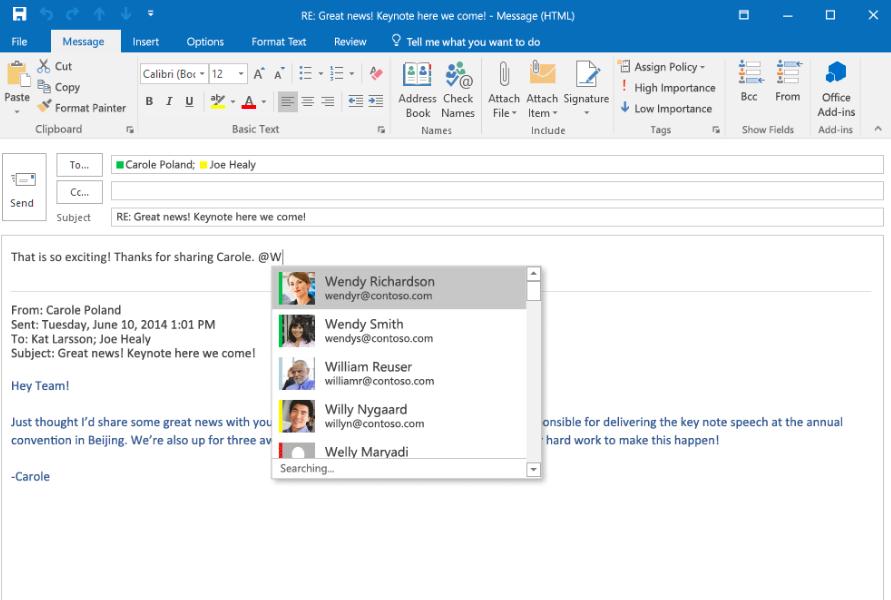Image resolution: width=891 pixels, height=600 pixels.
Task: Toggle Underline formatting
Action: click(x=189, y=101)
